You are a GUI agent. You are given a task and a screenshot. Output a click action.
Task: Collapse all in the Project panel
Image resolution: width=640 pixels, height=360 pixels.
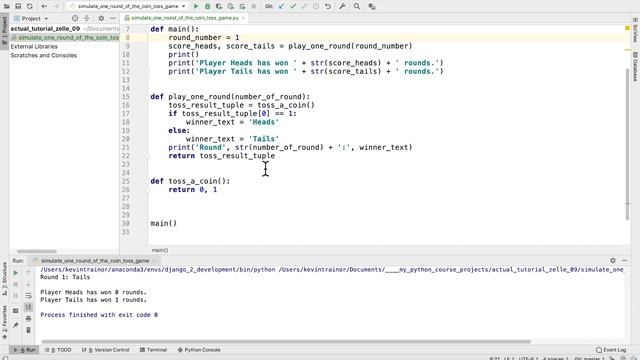tap(87, 18)
